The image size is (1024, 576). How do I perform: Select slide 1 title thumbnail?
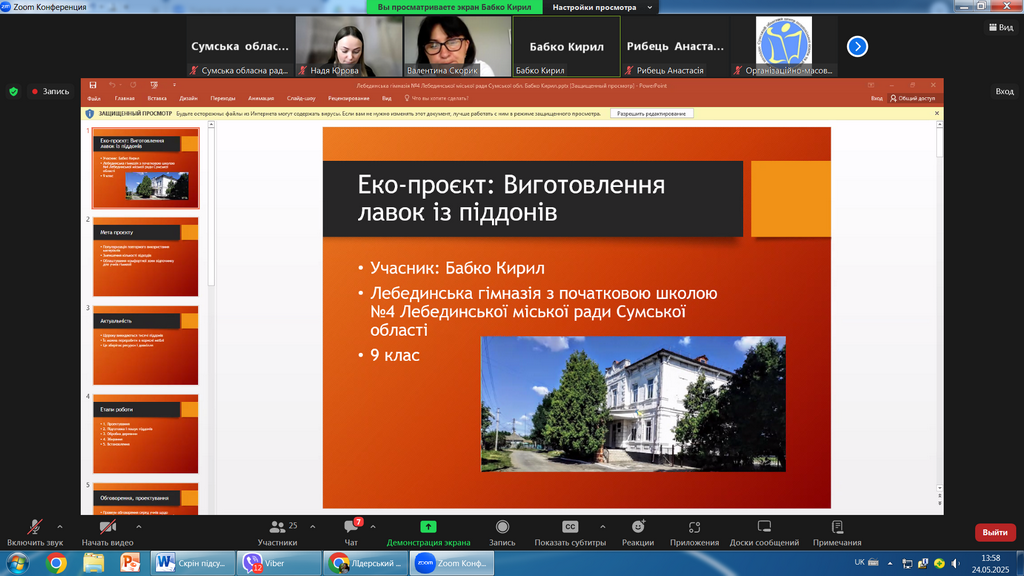146,168
